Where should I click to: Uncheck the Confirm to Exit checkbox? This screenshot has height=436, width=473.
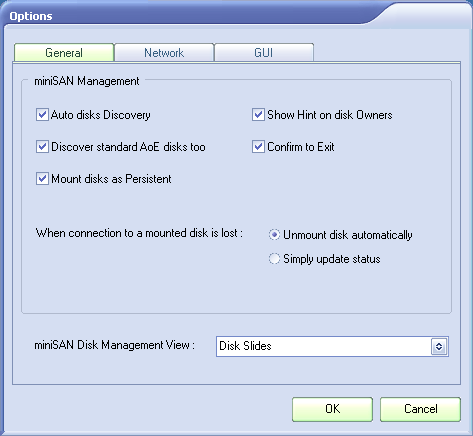(x=258, y=147)
